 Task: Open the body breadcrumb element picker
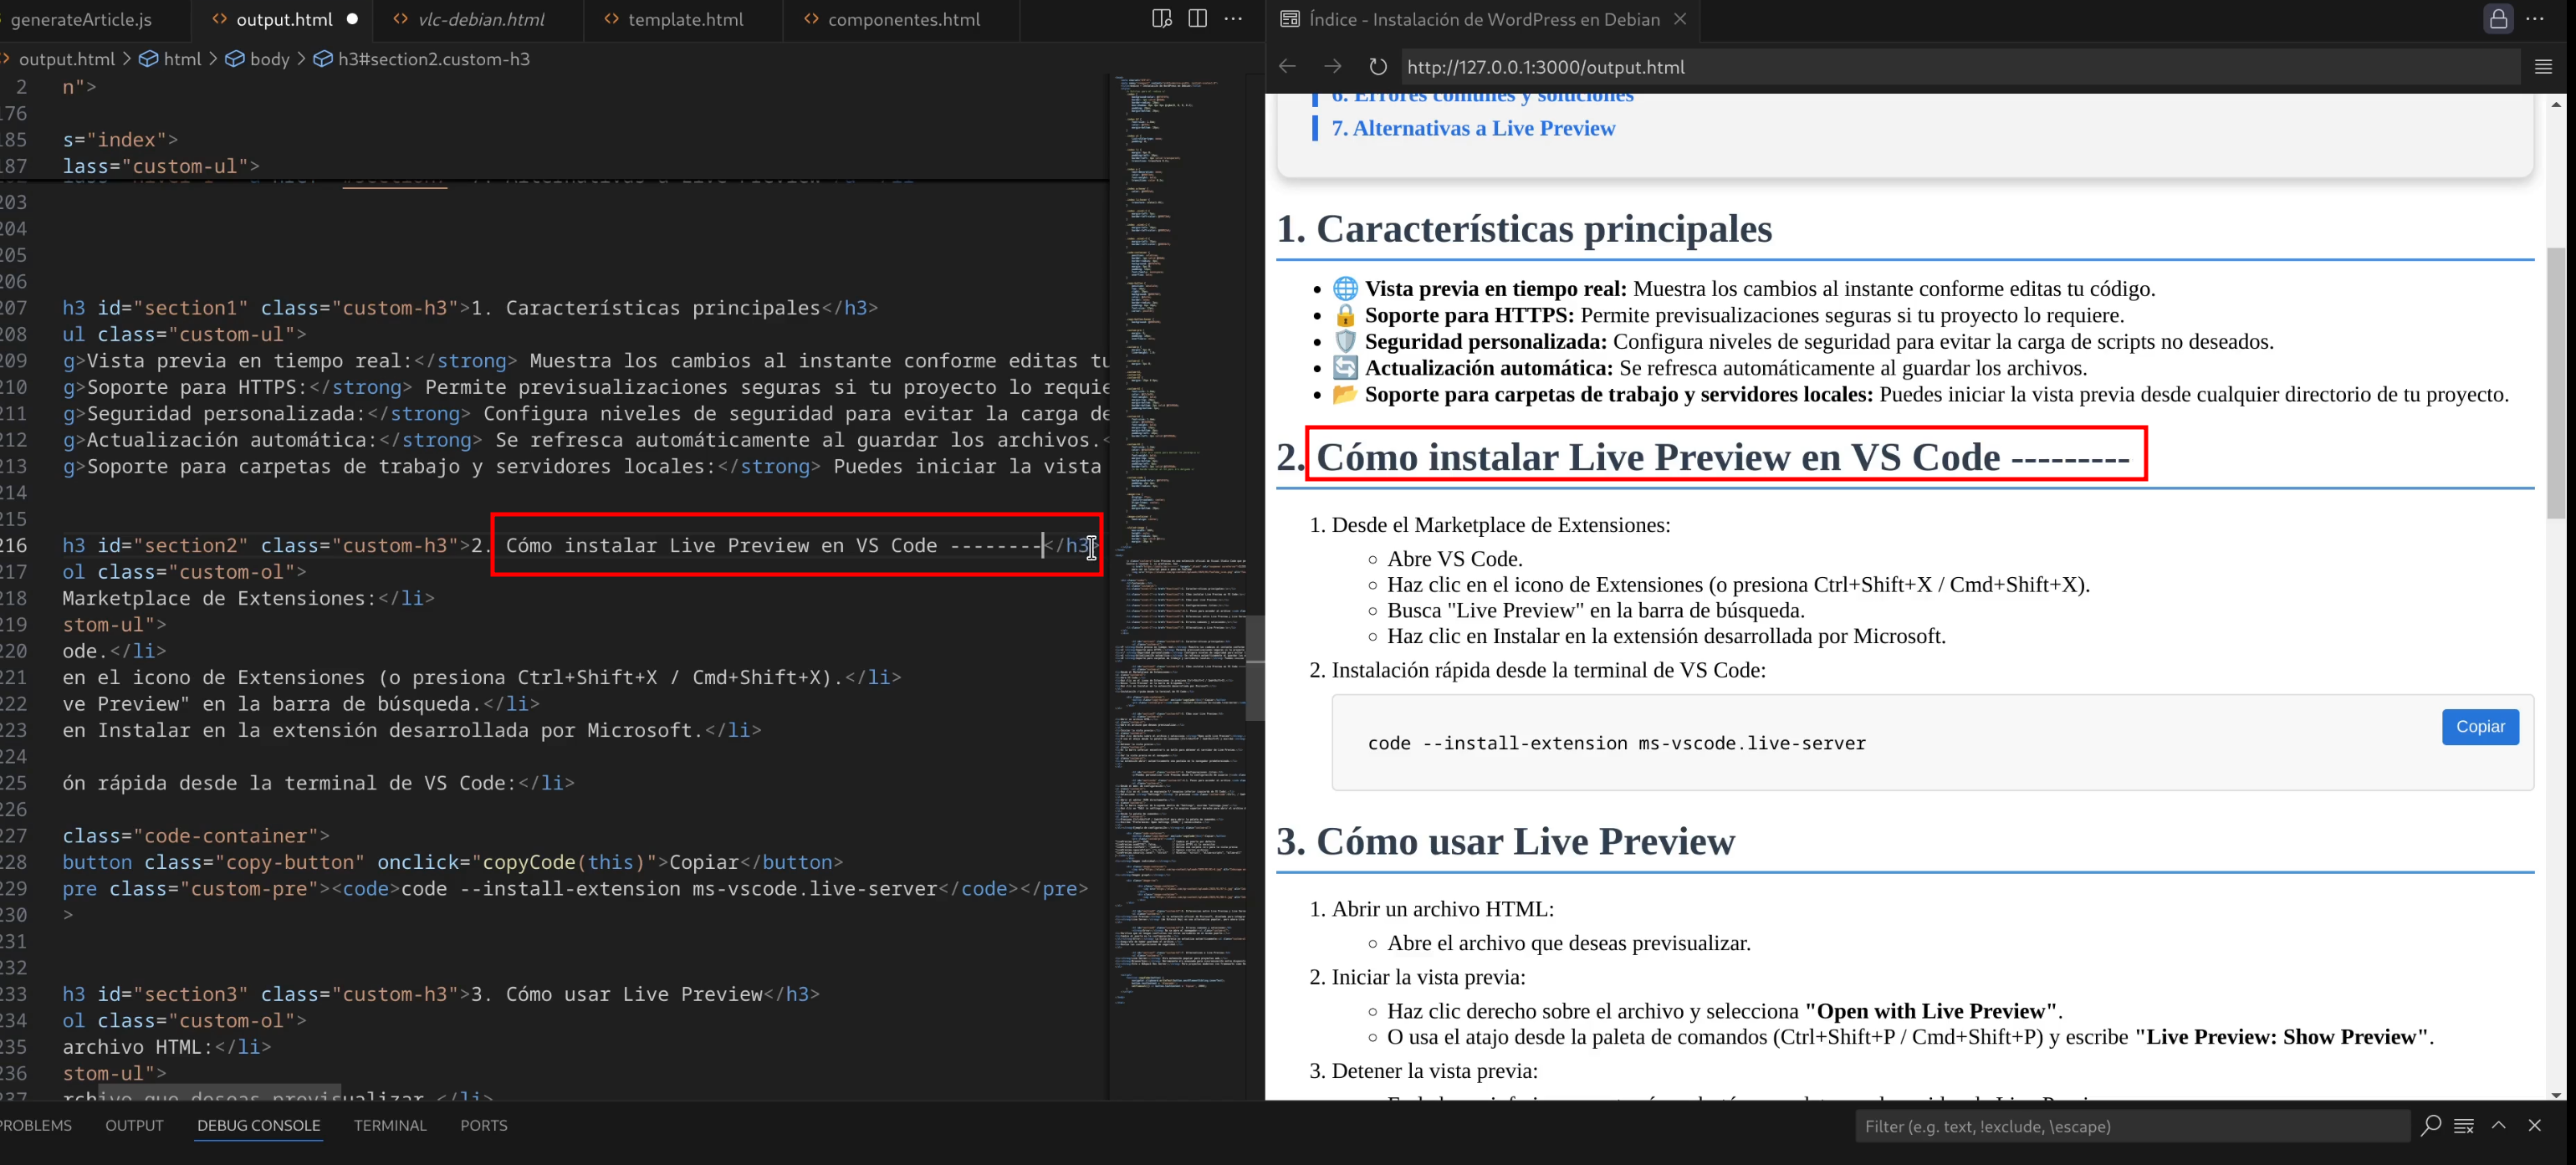click(258, 59)
